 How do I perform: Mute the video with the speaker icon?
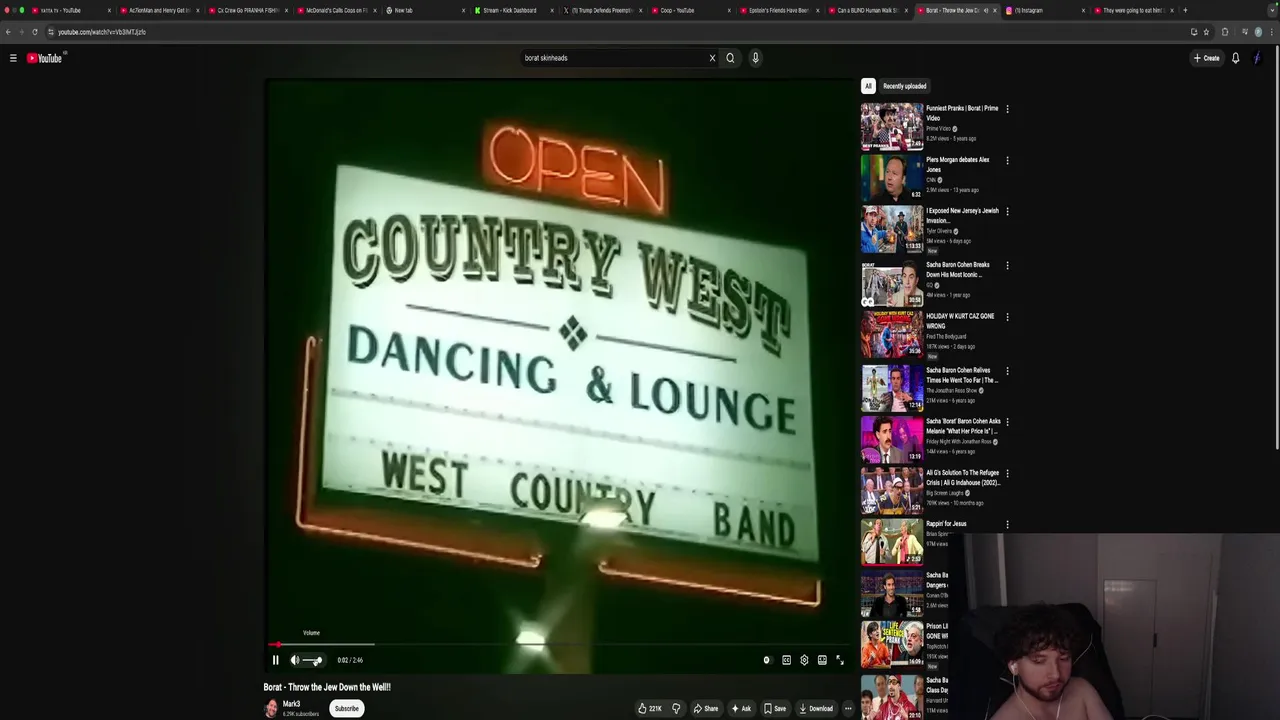click(x=295, y=660)
